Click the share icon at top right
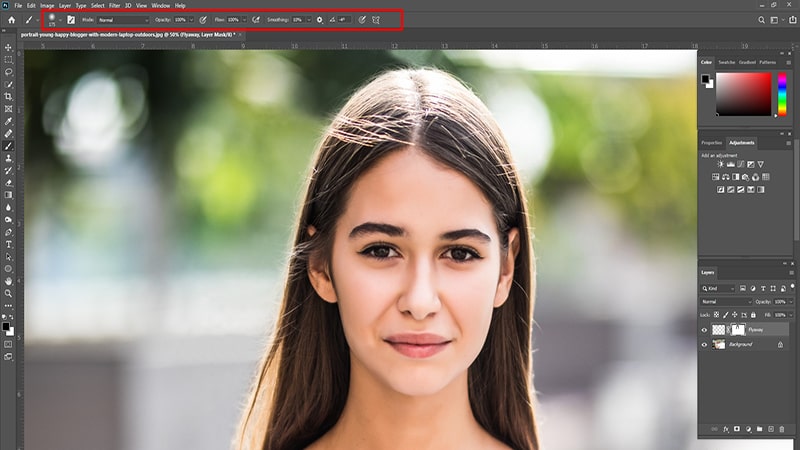The width and height of the screenshot is (800, 450). 793,20
